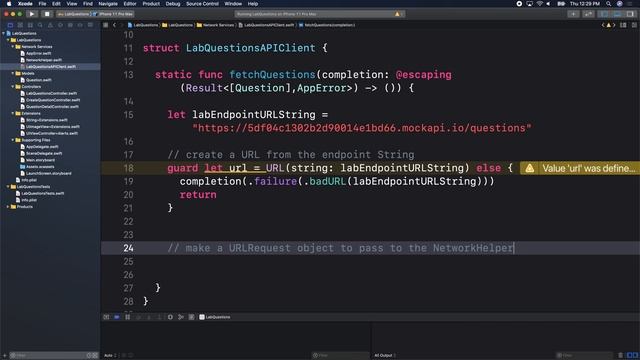Collapse the Models group
This screenshot has width=640, height=360.
coord(13,73)
